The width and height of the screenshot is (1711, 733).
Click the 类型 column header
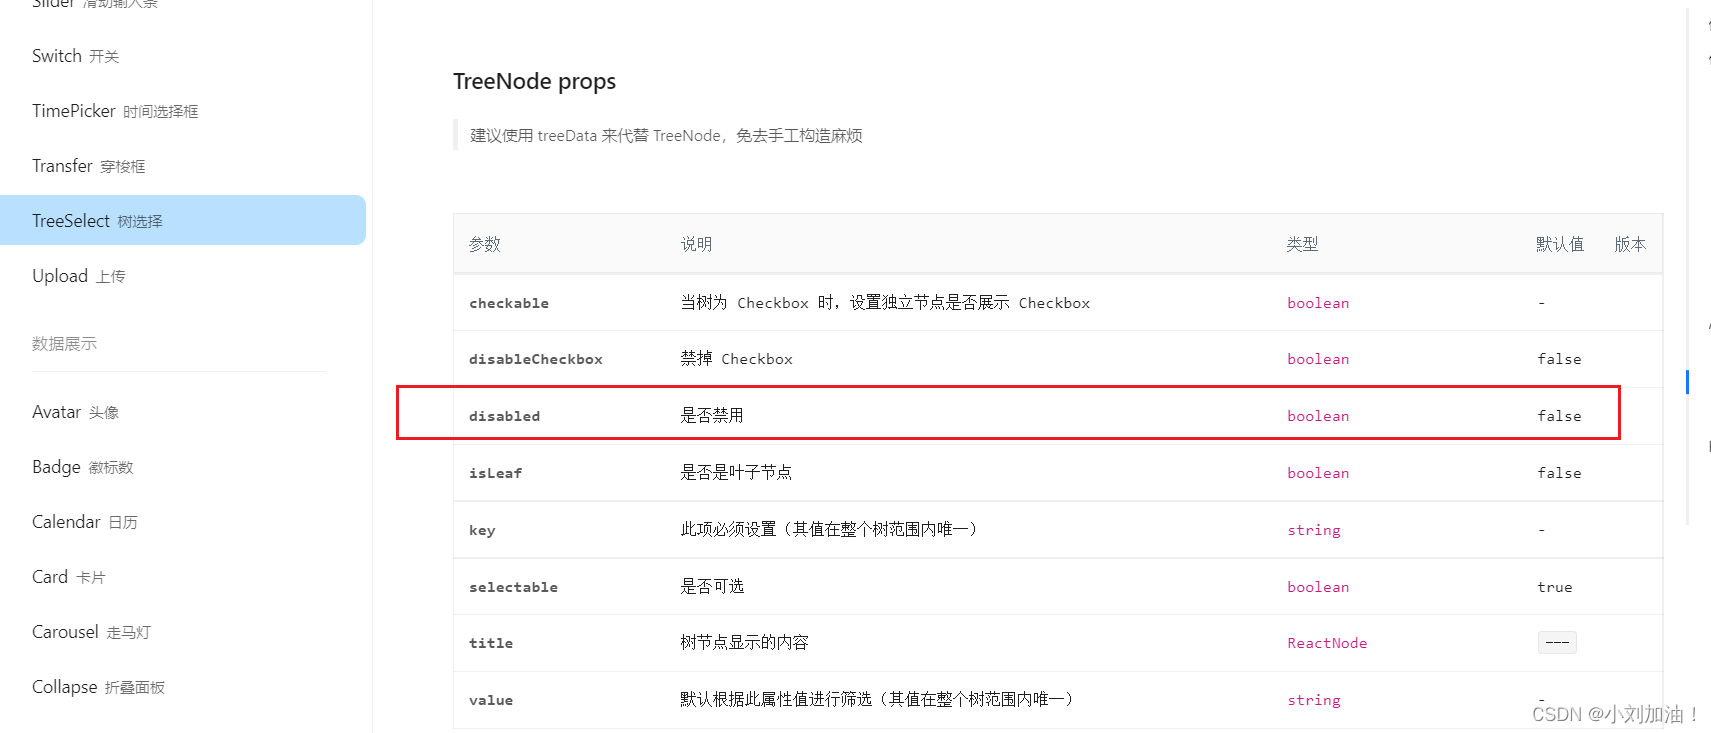coord(1303,244)
